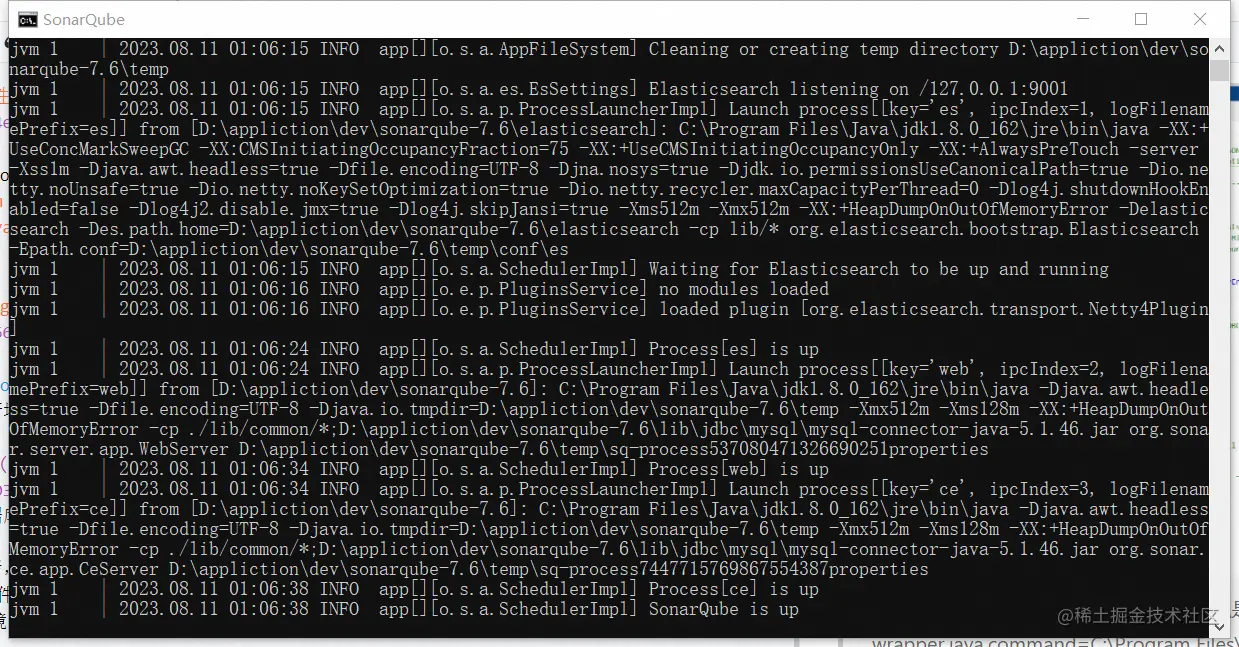Click the SonarQube window title text
Screen dimensions: 1239x647
[84, 19]
